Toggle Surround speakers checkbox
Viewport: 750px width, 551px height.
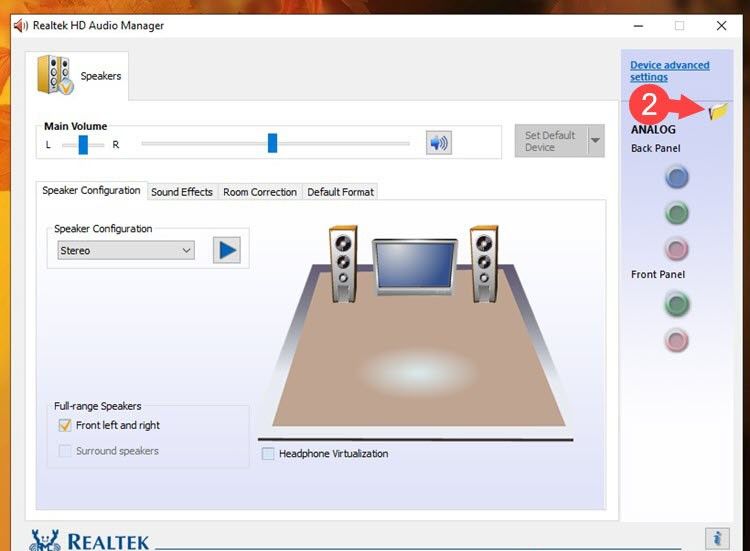tap(65, 451)
